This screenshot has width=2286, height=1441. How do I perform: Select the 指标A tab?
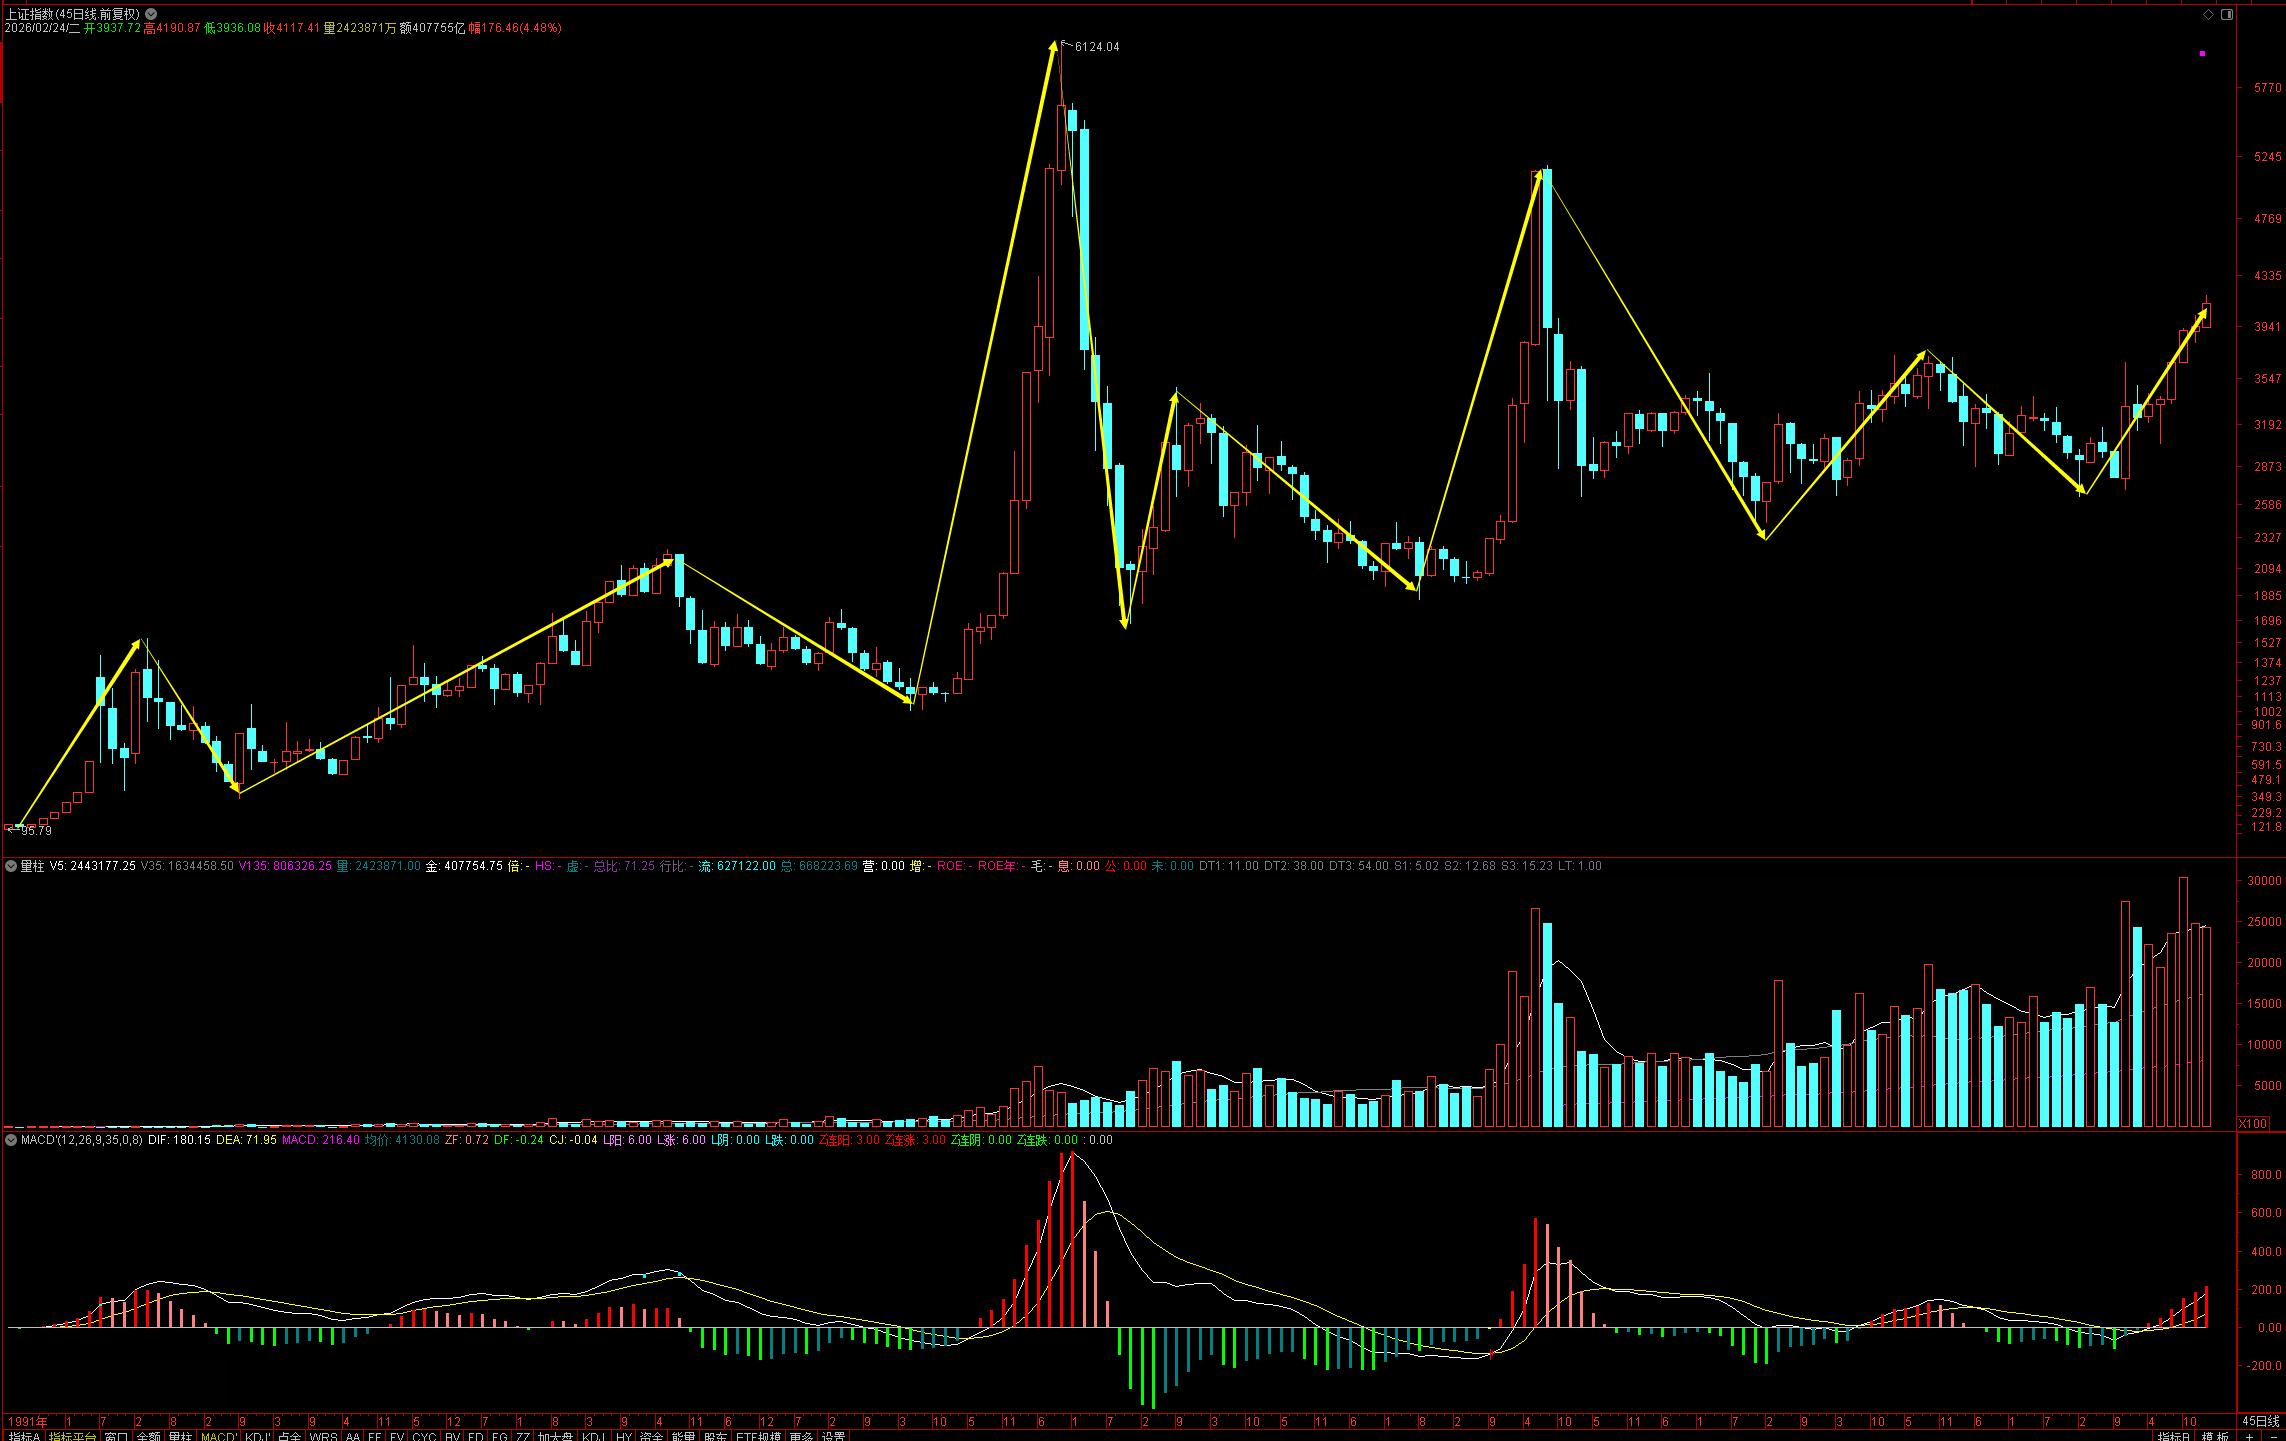point(24,1436)
